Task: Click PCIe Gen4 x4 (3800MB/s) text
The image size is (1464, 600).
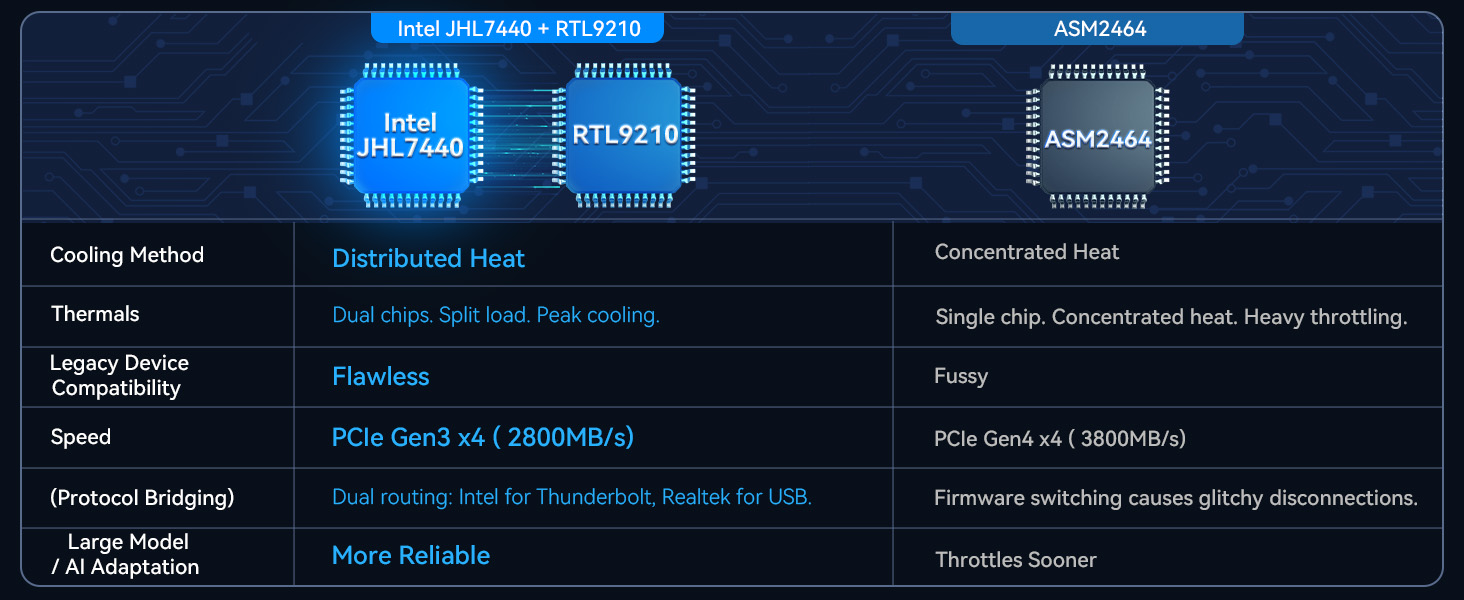Action: coord(1060,438)
